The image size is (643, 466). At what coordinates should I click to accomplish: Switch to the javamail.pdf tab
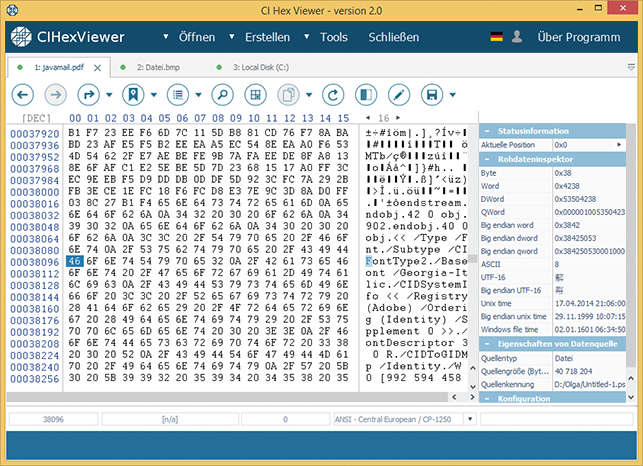(x=59, y=67)
